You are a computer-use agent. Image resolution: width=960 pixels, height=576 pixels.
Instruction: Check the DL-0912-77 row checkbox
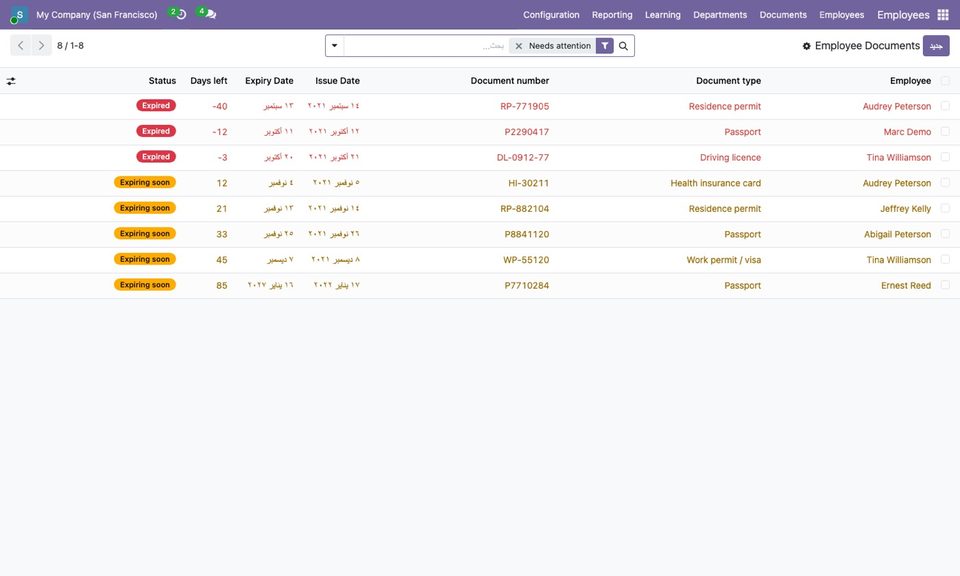[945, 157]
